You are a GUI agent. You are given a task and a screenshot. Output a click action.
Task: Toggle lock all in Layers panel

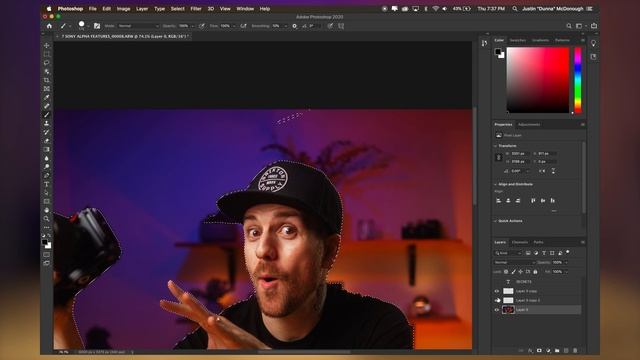click(536, 271)
